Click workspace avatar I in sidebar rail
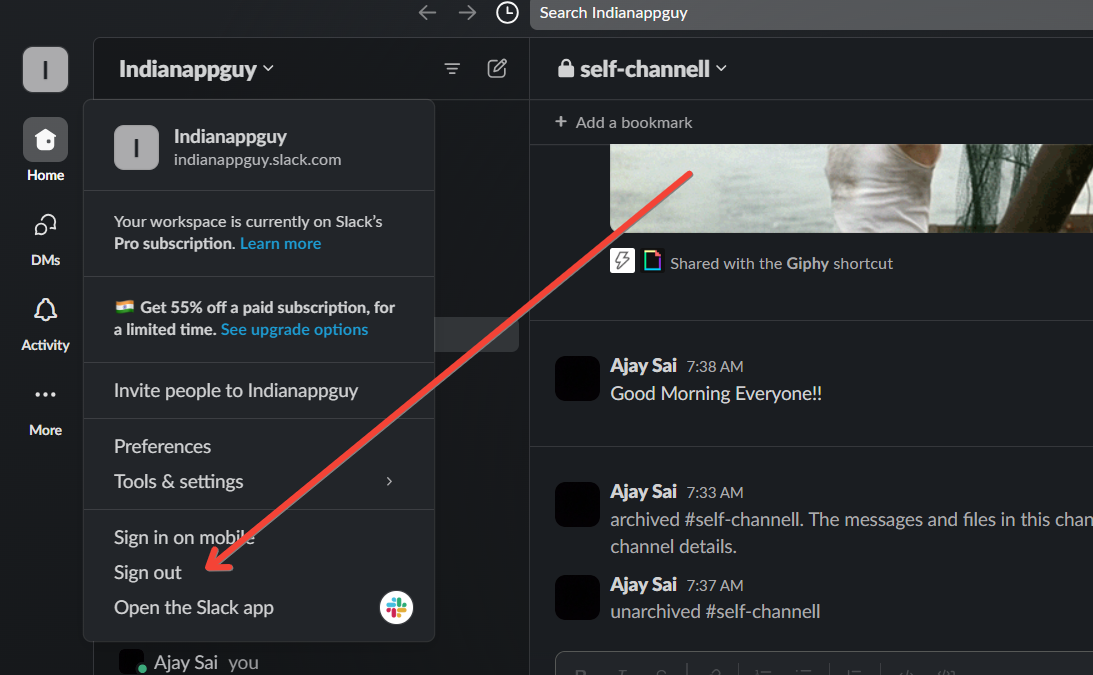1093x675 pixels. click(x=45, y=70)
